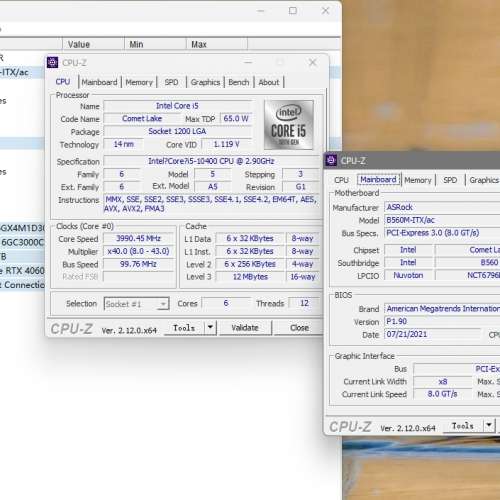This screenshot has width=500, height=500.
Task: Switch to the Bench tab
Action: [239, 82]
